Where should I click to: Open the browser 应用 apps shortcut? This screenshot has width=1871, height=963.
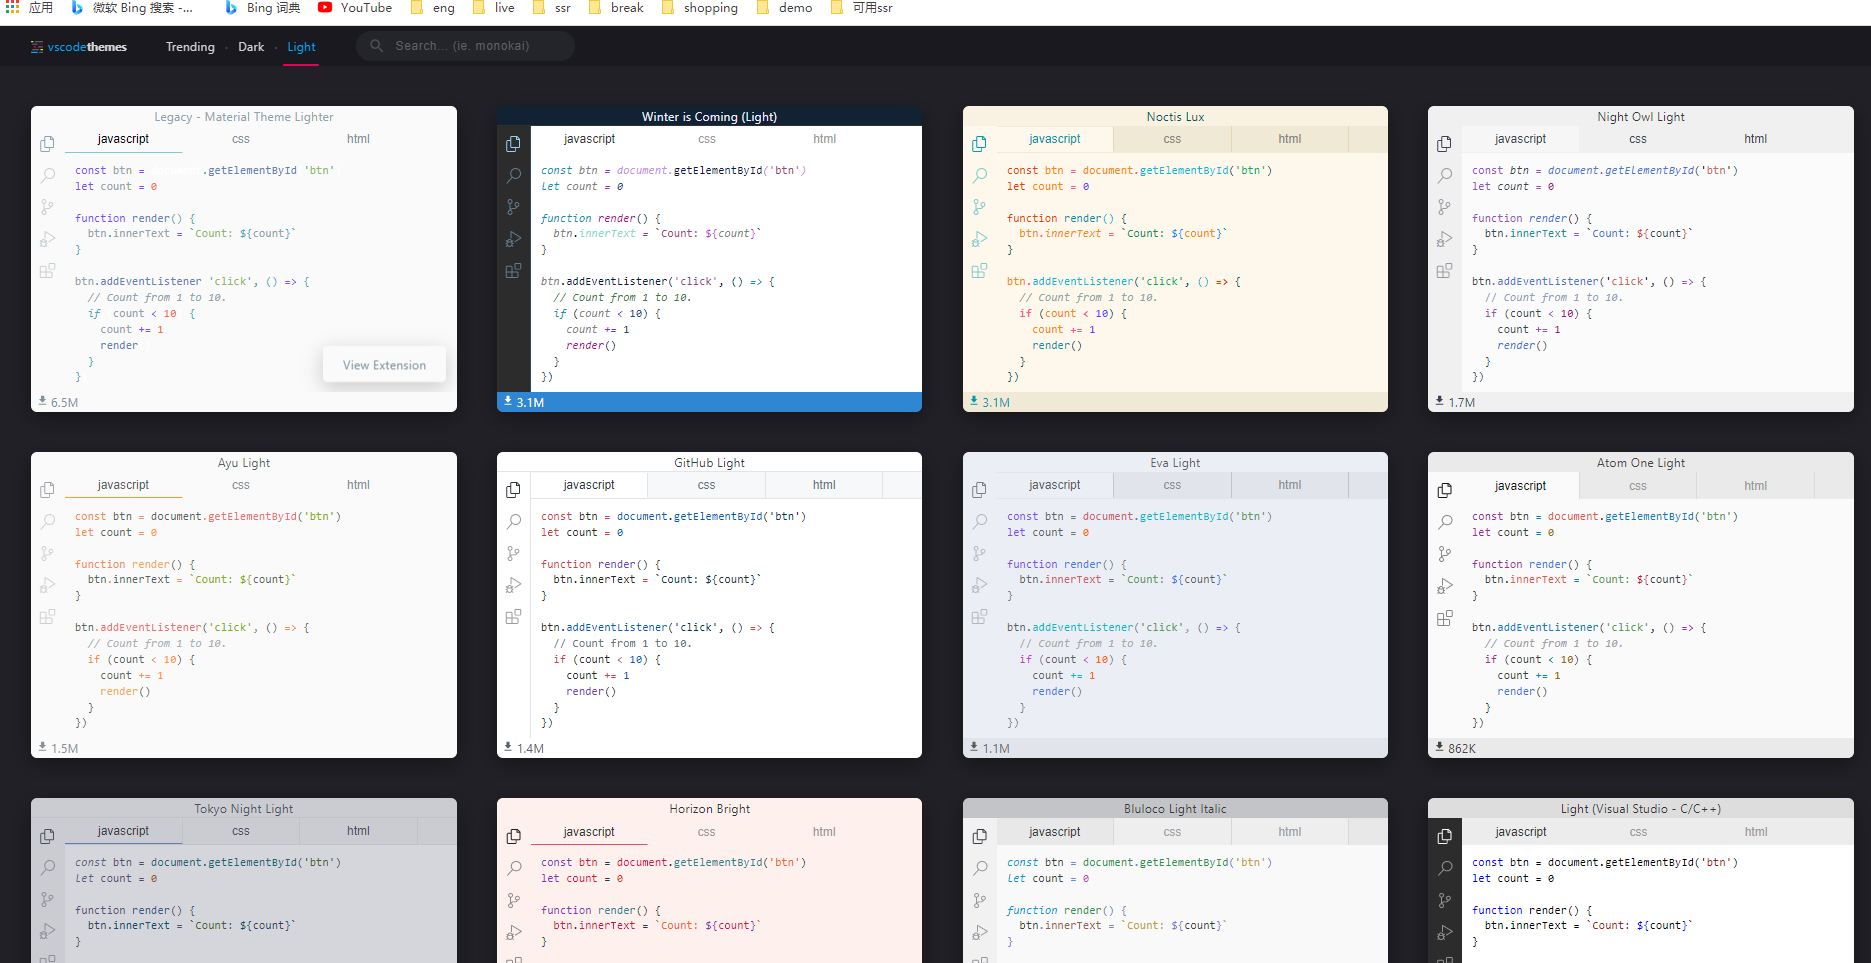[x=29, y=8]
